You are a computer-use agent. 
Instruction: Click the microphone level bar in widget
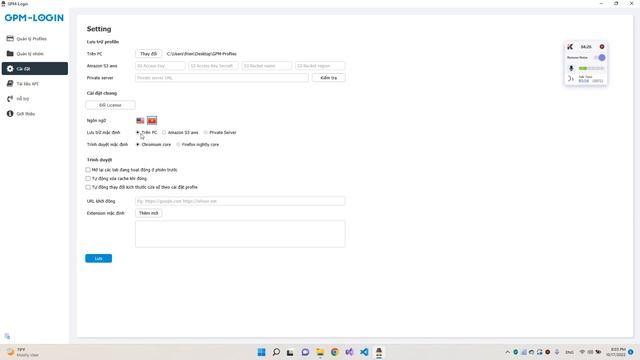click(x=591, y=68)
